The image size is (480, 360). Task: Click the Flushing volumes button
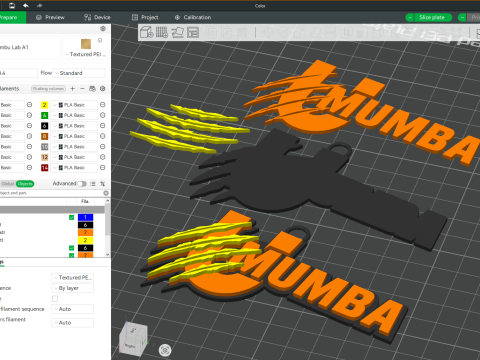(48, 89)
